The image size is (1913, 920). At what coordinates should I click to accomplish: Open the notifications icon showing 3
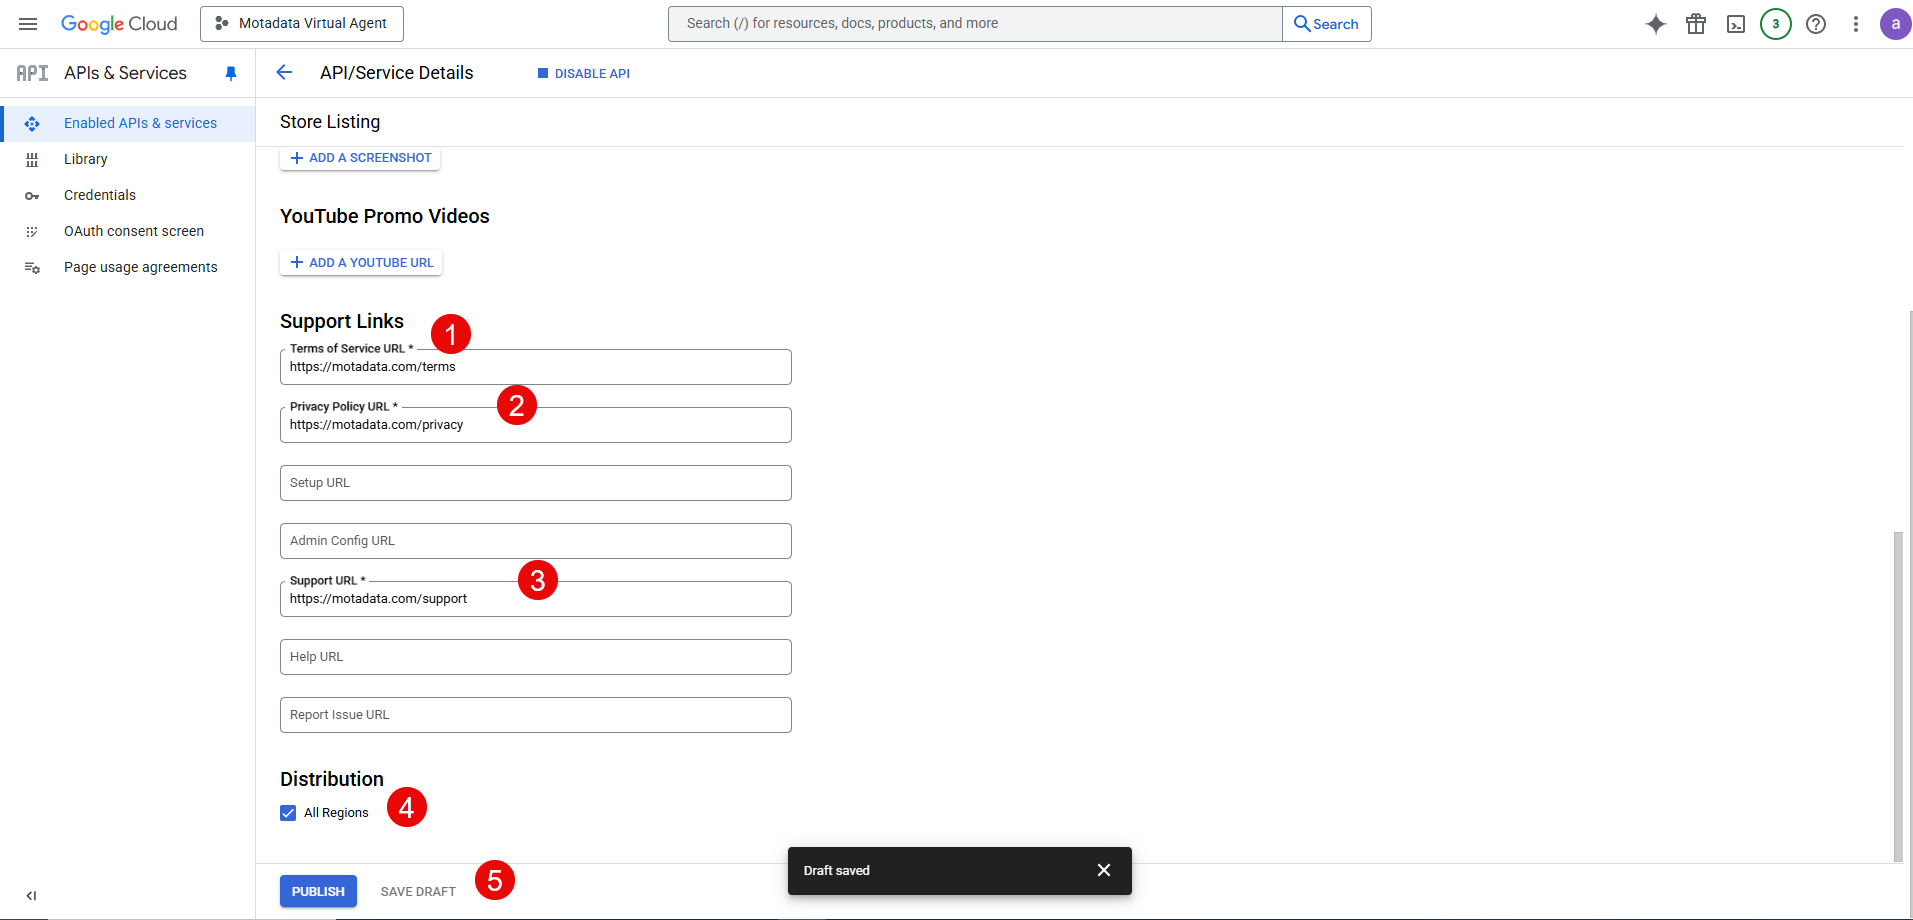(1775, 23)
